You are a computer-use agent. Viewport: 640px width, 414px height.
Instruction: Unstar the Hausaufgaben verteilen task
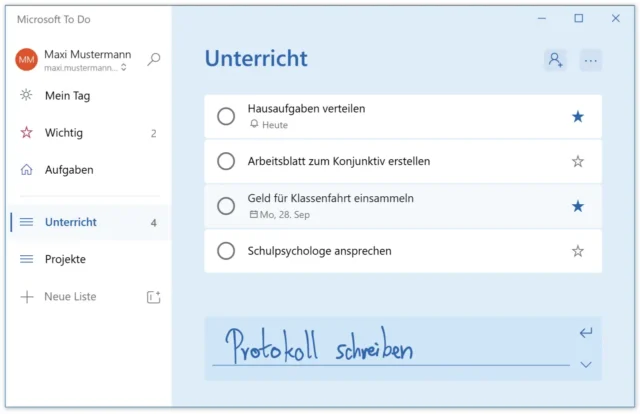pyautogui.click(x=577, y=117)
